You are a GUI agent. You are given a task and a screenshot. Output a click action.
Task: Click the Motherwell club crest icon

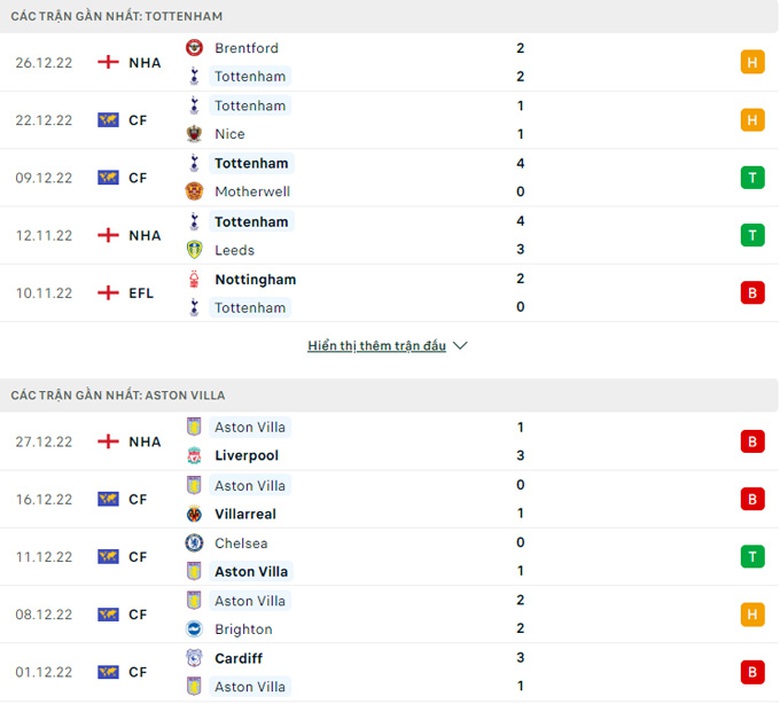tap(194, 191)
